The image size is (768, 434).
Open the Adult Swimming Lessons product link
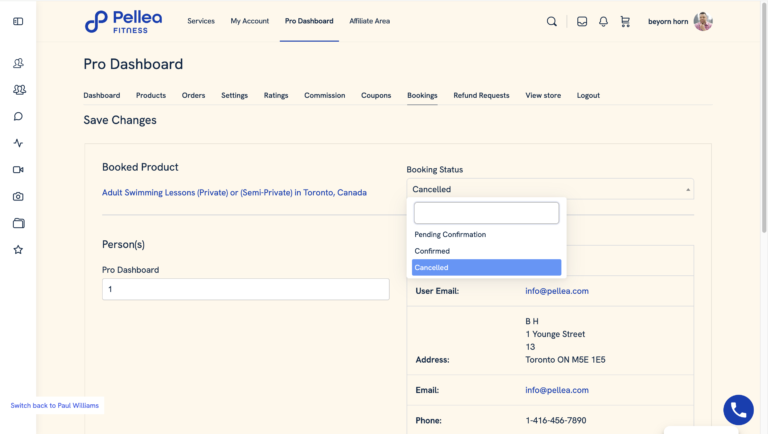pyautogui.click(x=234, y=193)
